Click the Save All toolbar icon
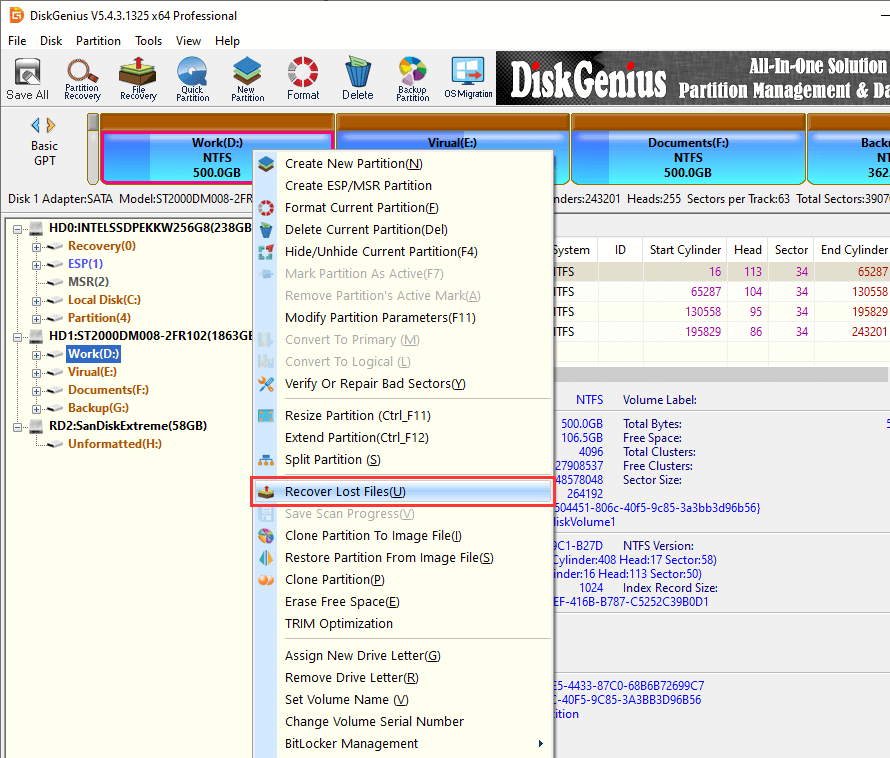The image size is (890, 758). coord(27,78)
